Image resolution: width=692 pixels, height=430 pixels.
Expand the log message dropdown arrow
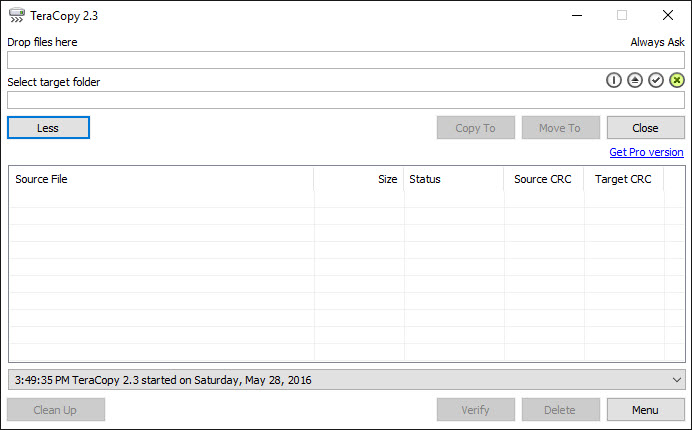677,380
